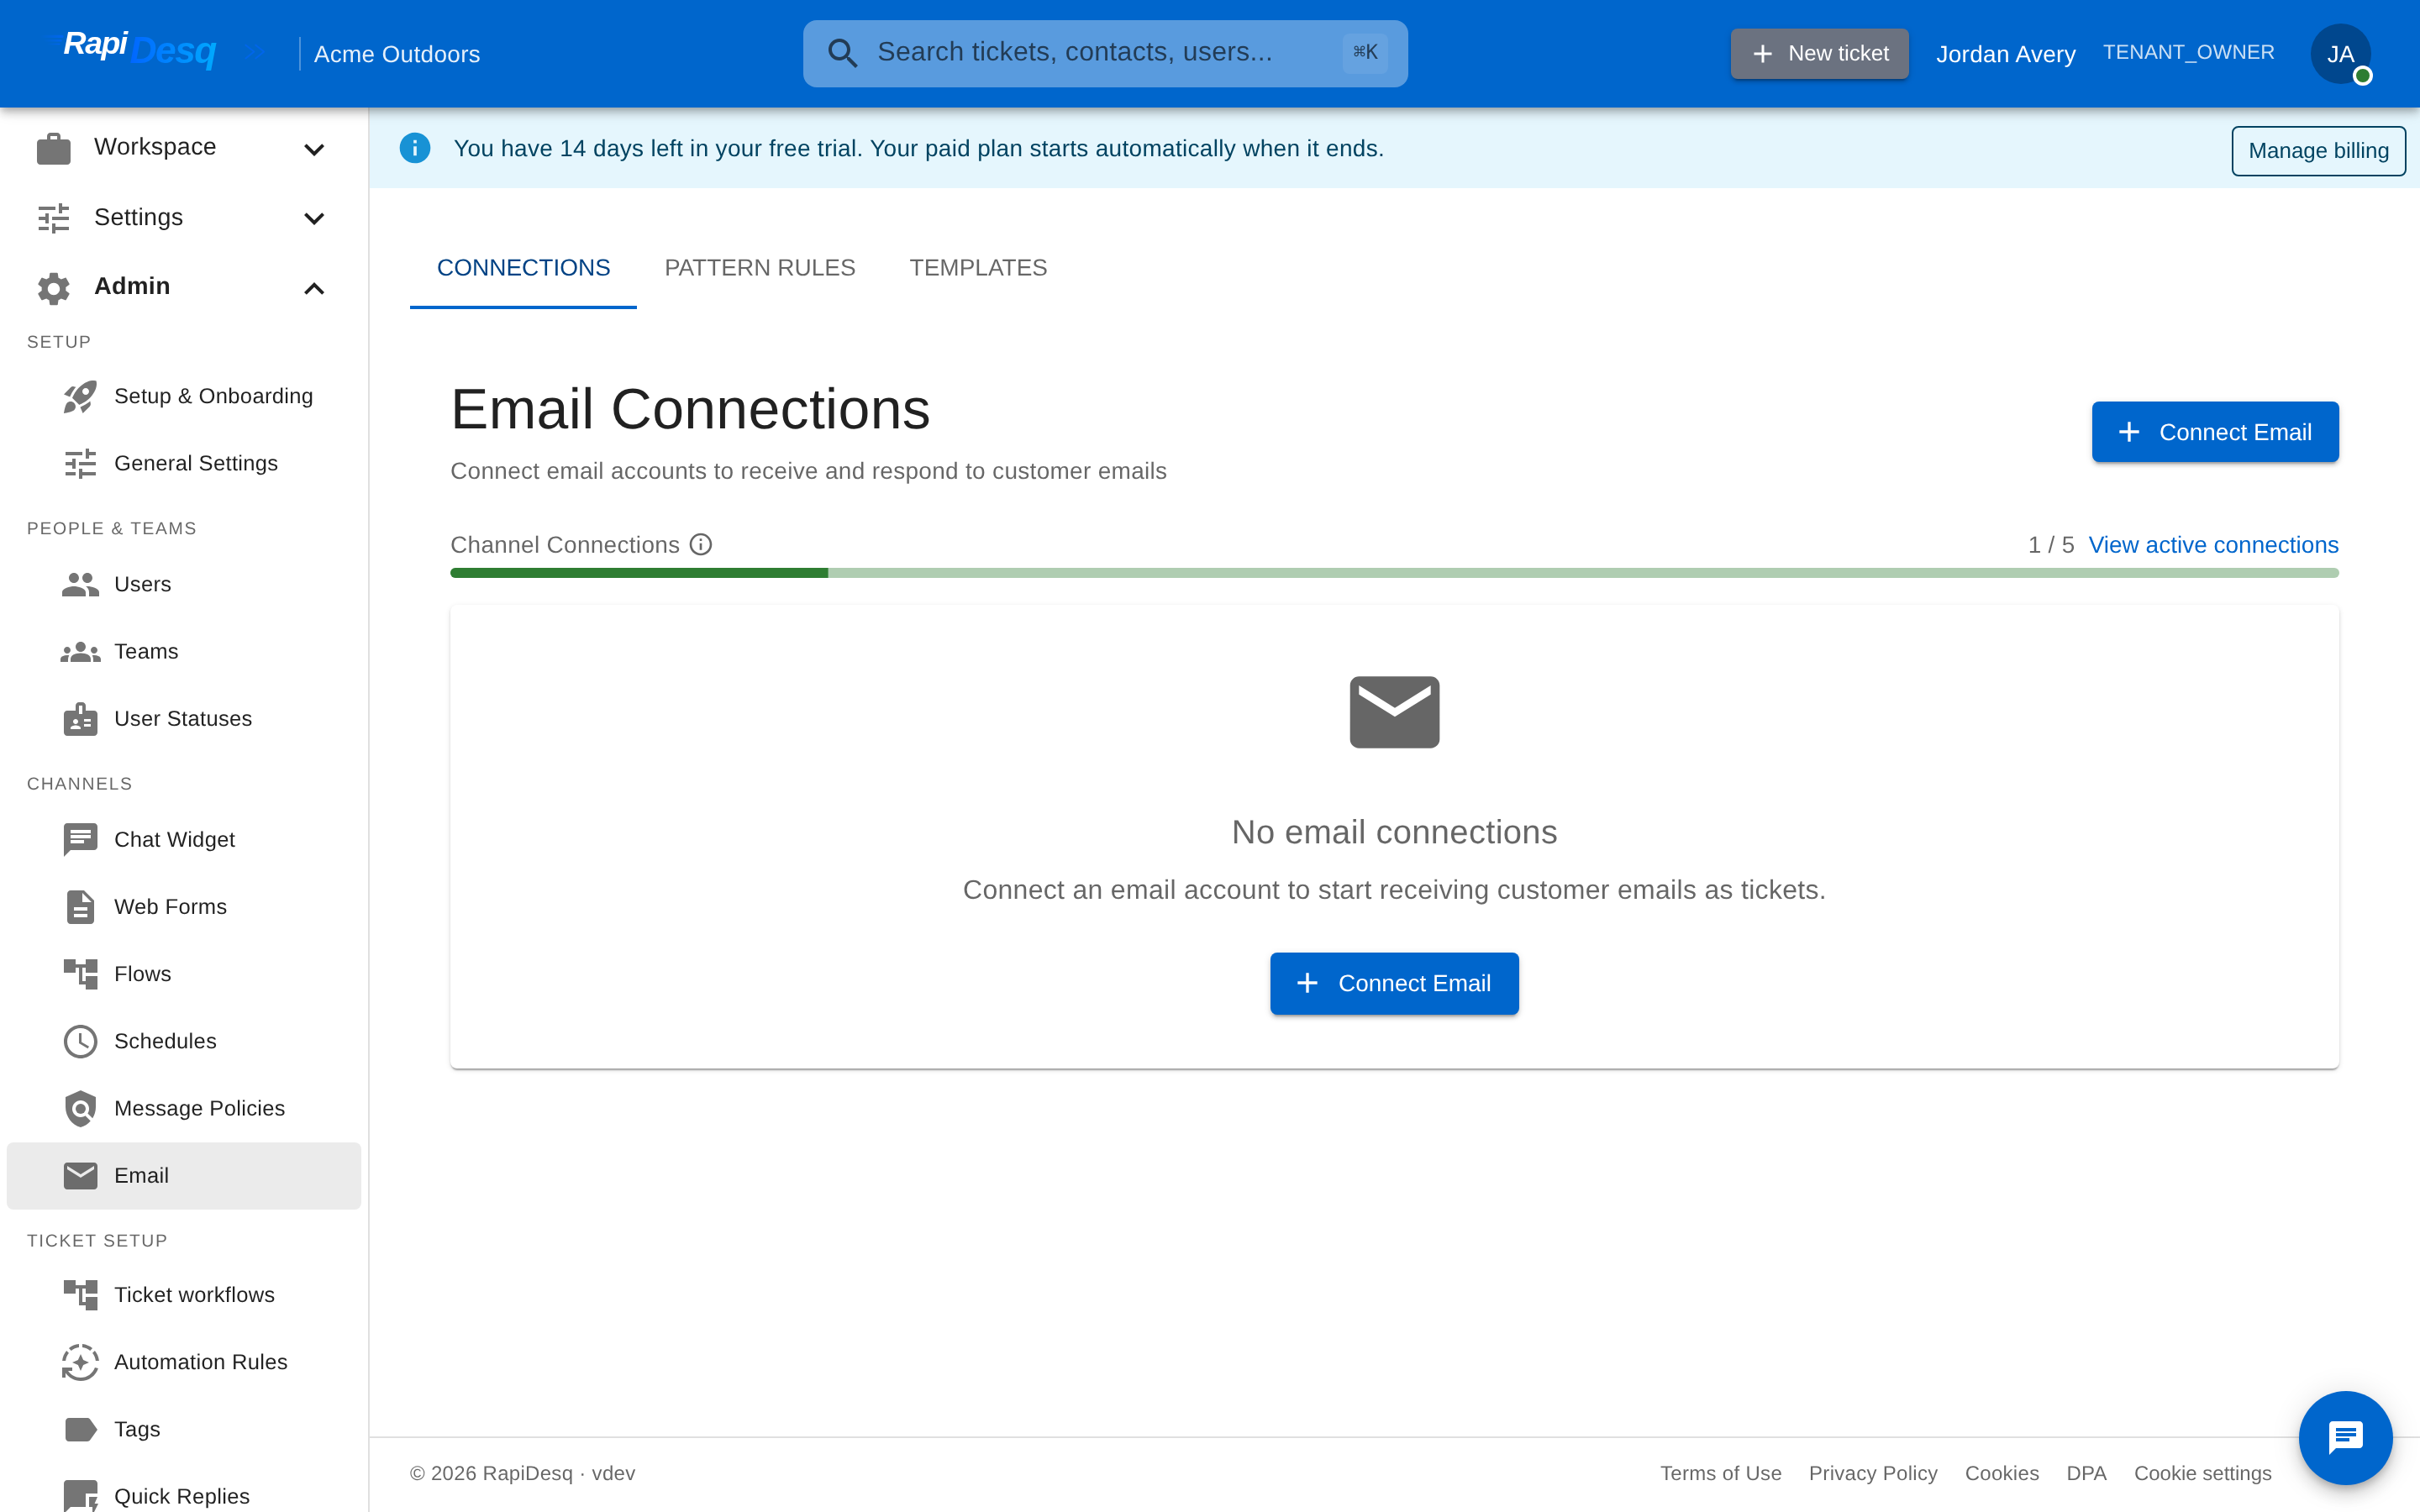Screen dimensions: 2420x1512
Task: Open the Schedules clock icon
Action: point(80,1041)
